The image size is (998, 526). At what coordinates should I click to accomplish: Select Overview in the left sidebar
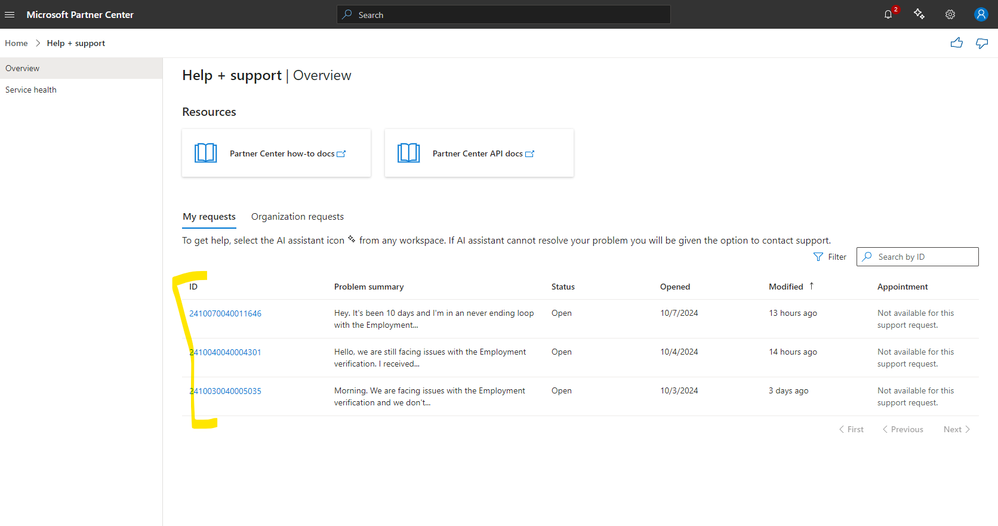click(x=81, y=68)
